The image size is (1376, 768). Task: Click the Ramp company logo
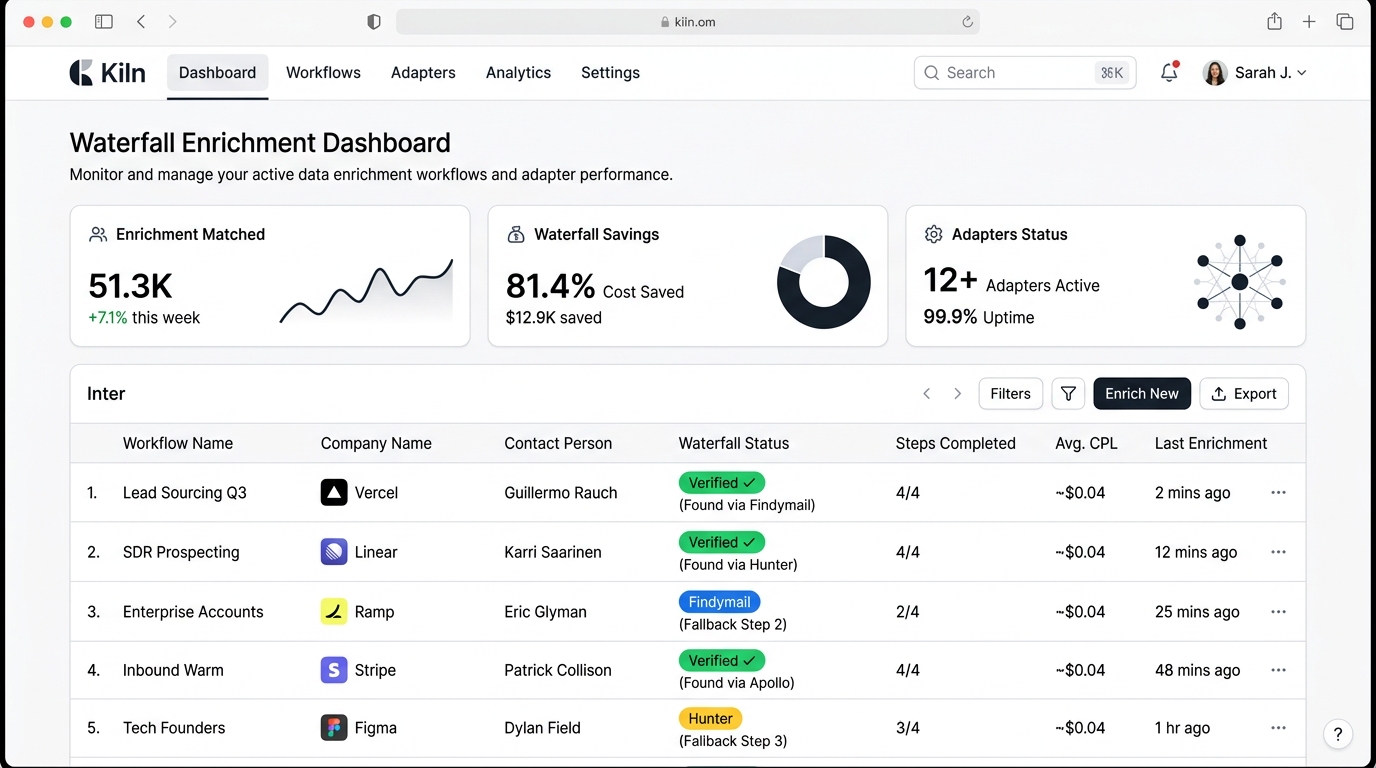click(334, 611)
